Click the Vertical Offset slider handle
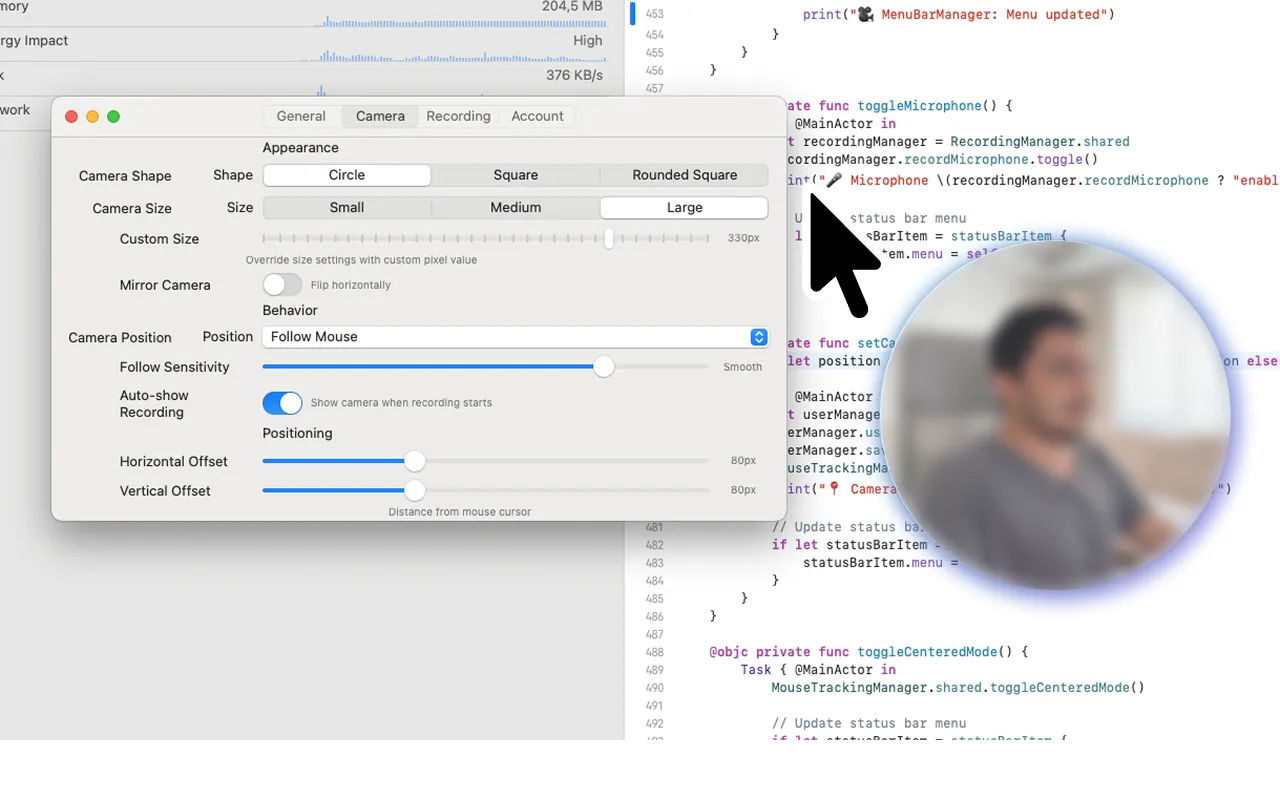This screenshot has height=800, width=1280. (x=414, y=491)
